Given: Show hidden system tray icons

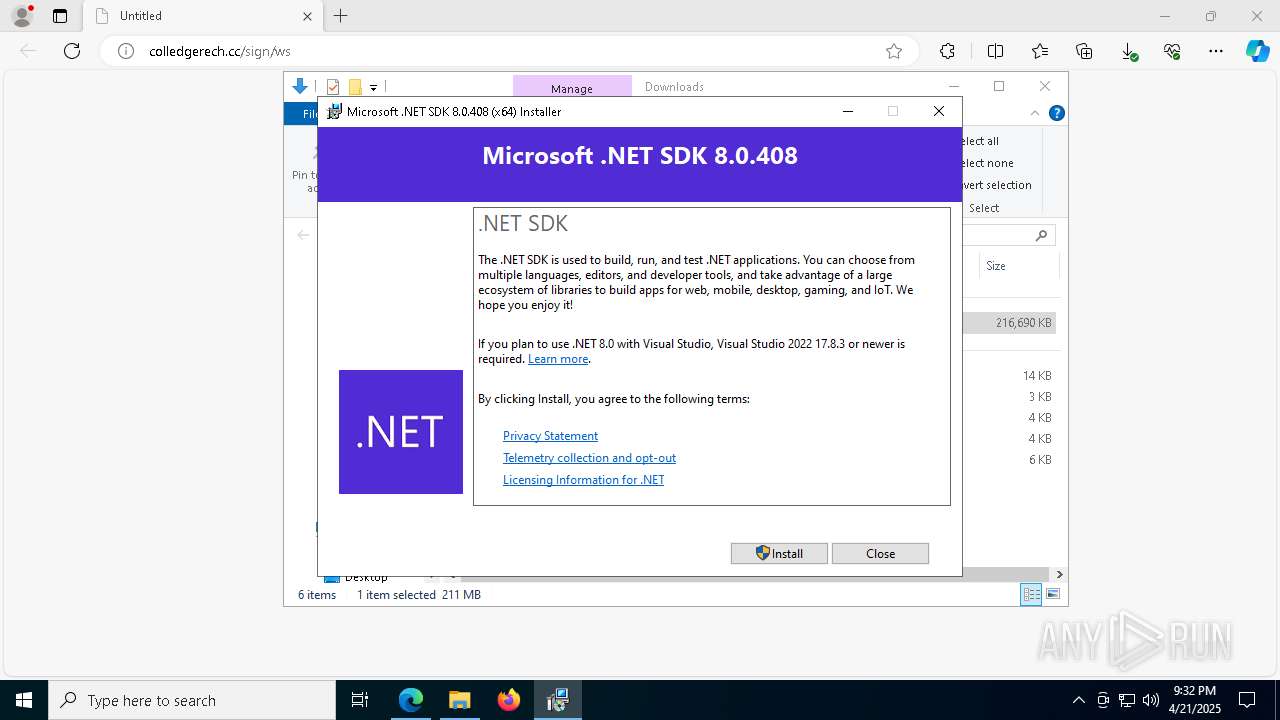Looking at the screenshot, I should 1078,700.
